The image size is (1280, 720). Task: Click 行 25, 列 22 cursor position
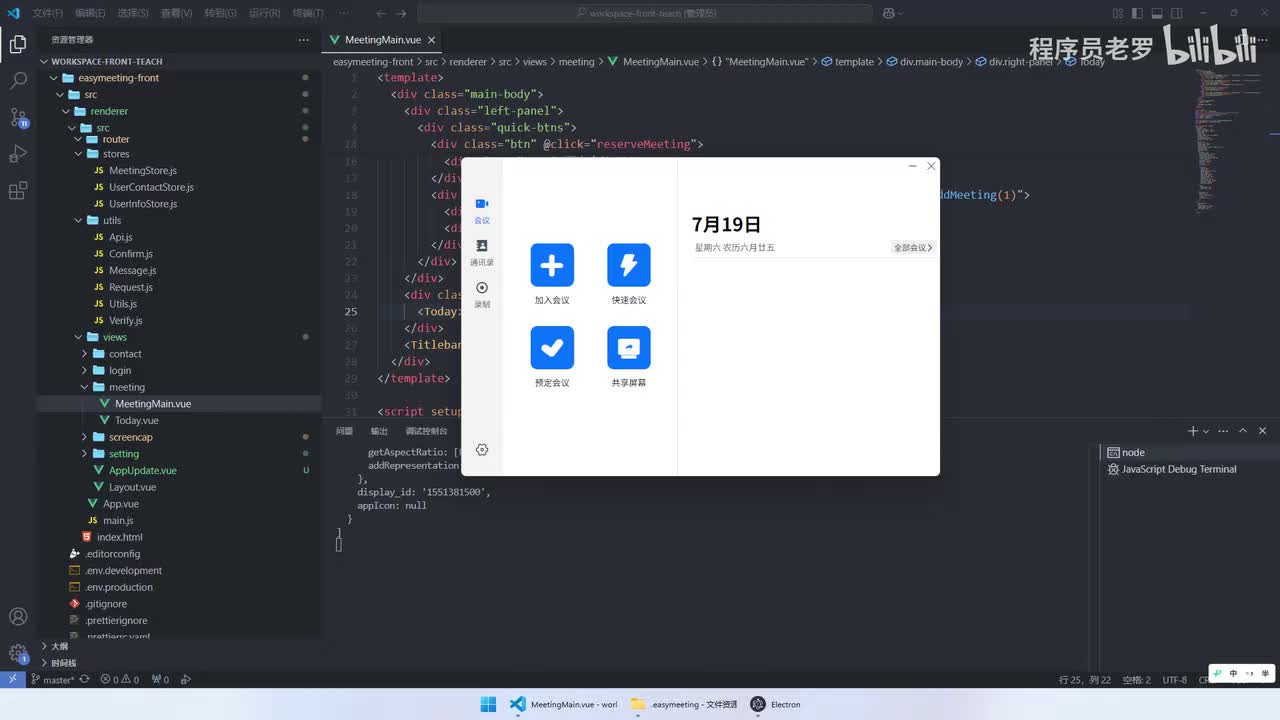tap(1085, 680)
